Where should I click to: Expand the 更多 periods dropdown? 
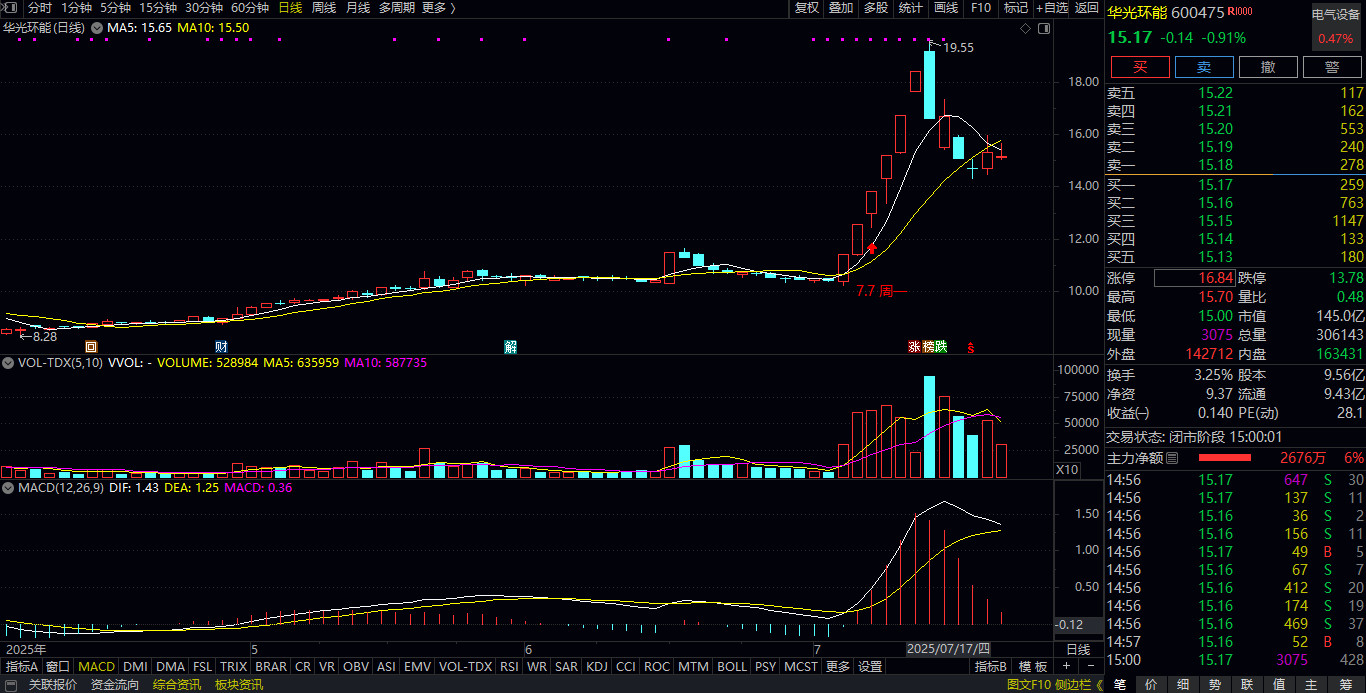[438, 8]
